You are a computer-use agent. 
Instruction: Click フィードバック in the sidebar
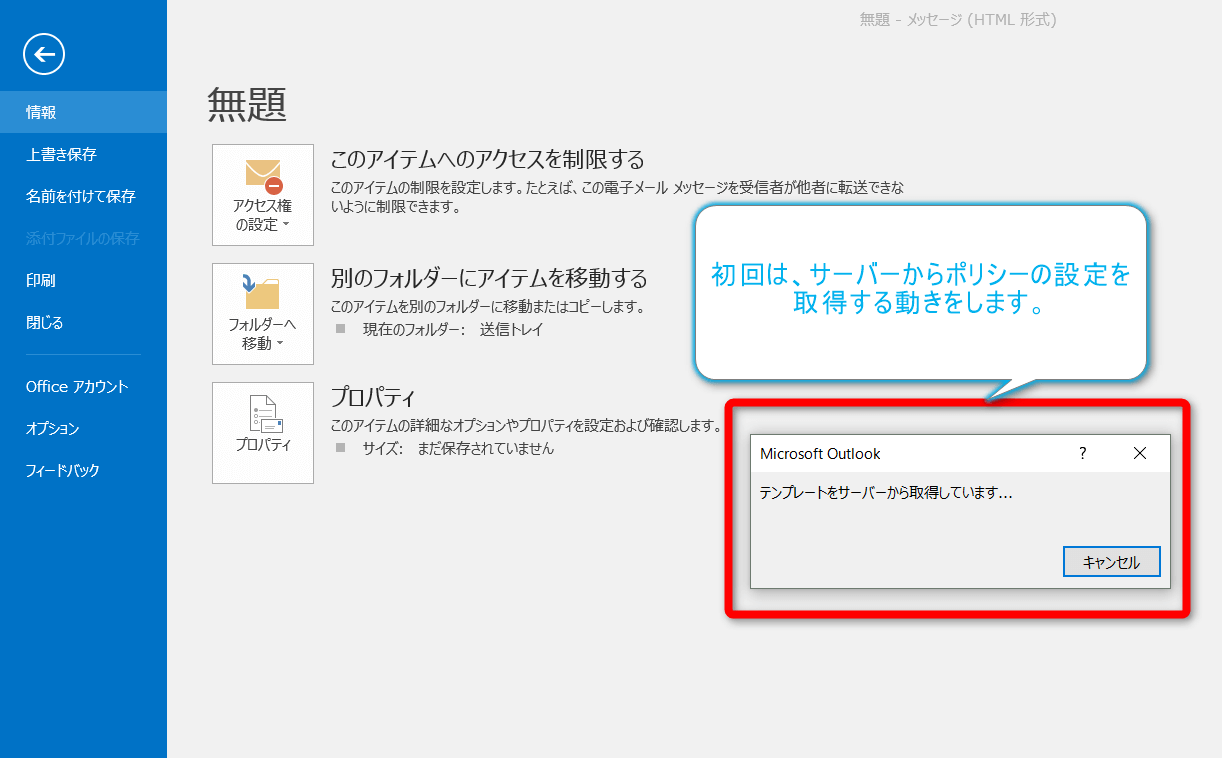(x=63, y=470)
